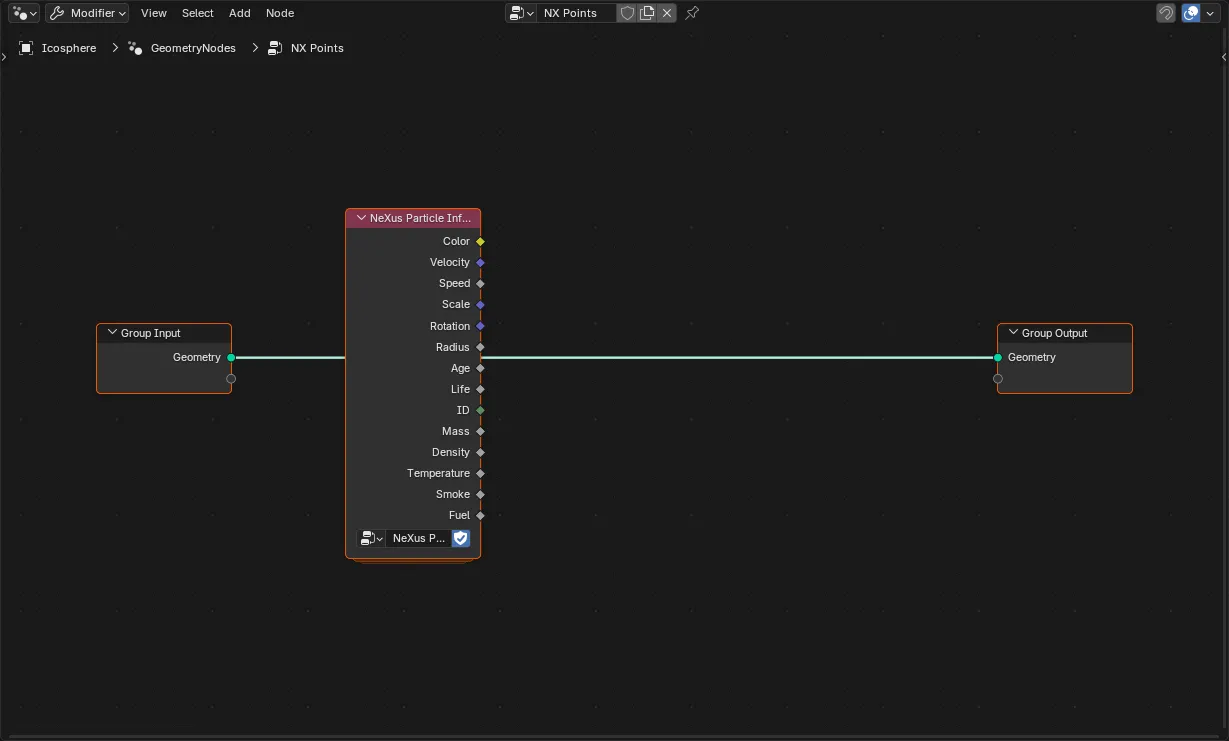Unlink the NX Points node group

point(667,13)
